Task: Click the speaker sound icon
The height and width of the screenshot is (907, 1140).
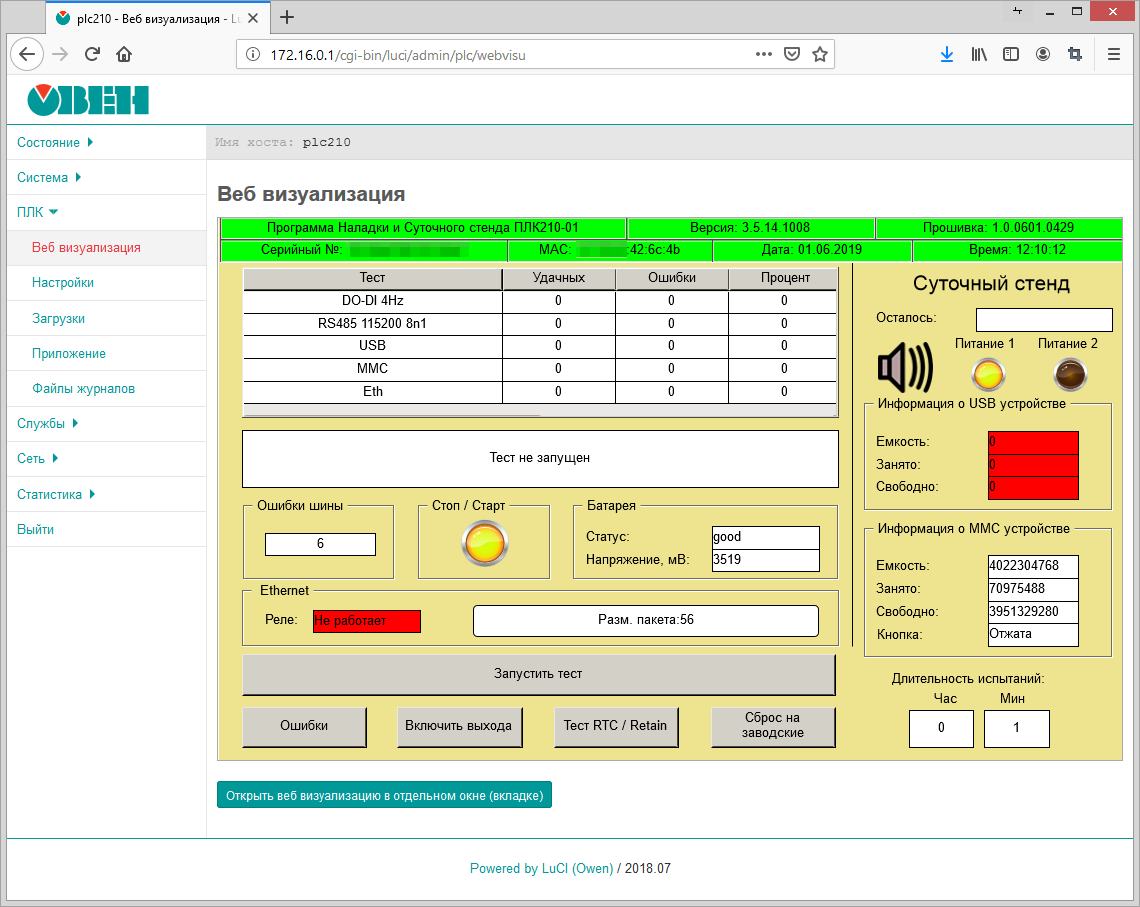Action: (x=904, y=369)
